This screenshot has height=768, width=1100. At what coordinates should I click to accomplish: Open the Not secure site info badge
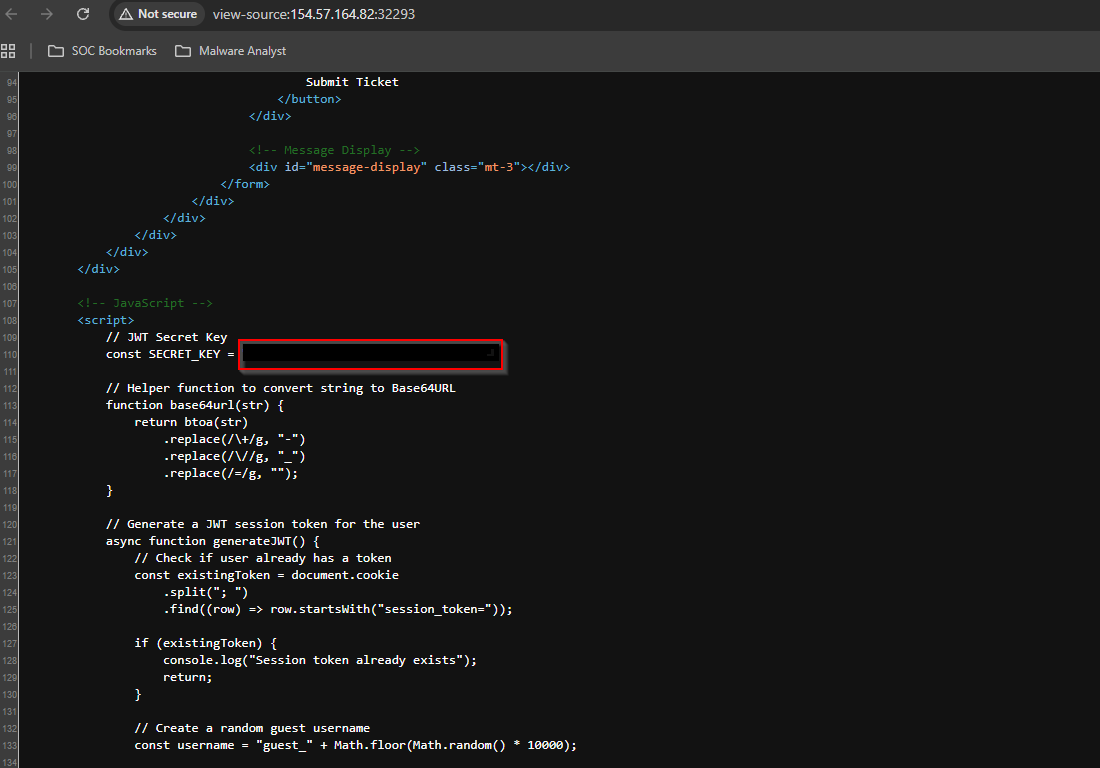[x=158, y=14]
